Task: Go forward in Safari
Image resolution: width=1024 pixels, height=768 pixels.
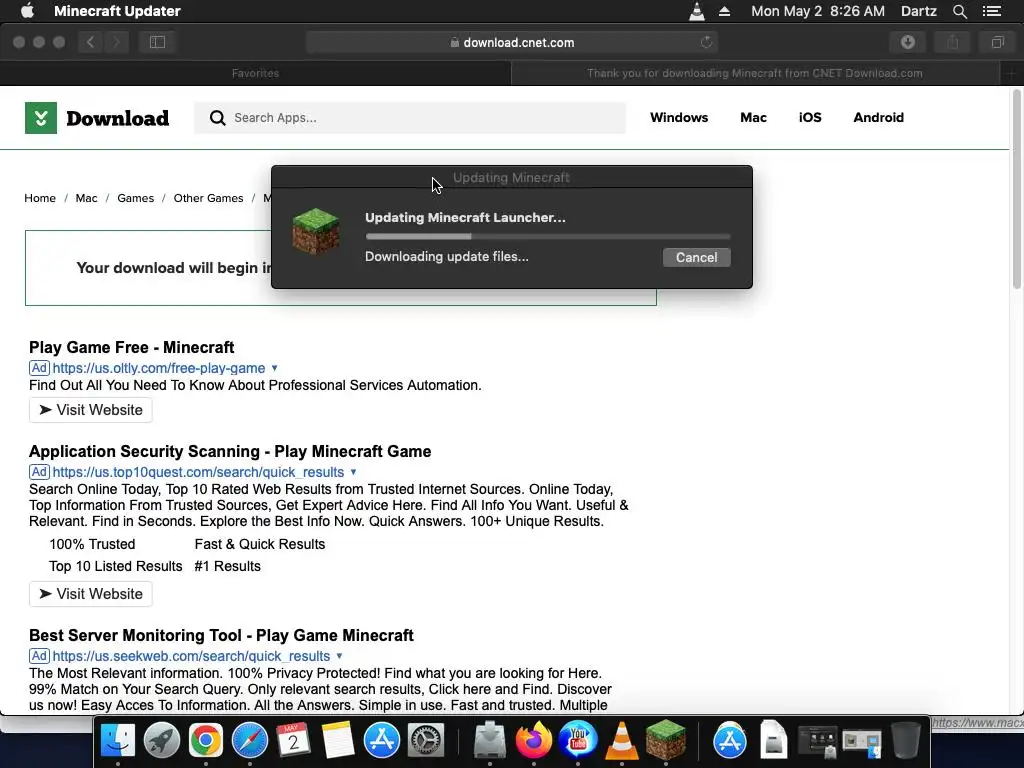Action: click(116, 42)
